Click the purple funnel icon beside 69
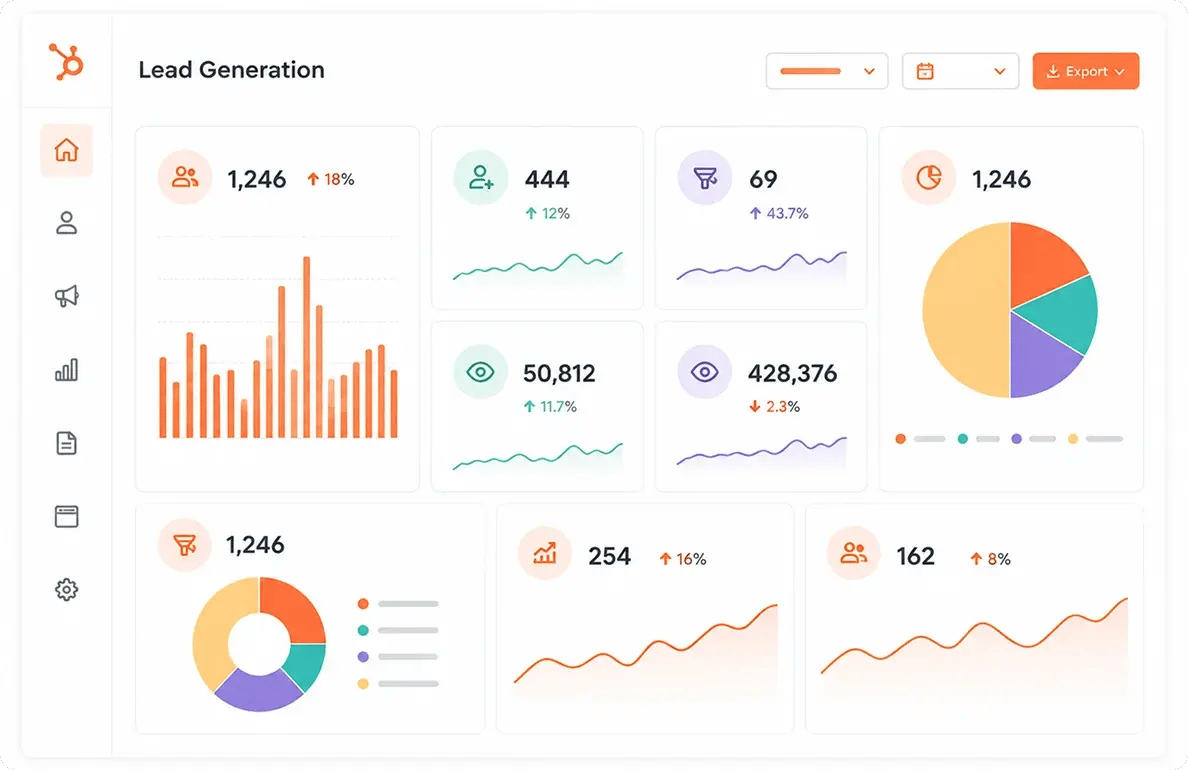This screenshot has height=770, width=1188. coord(705,177)
